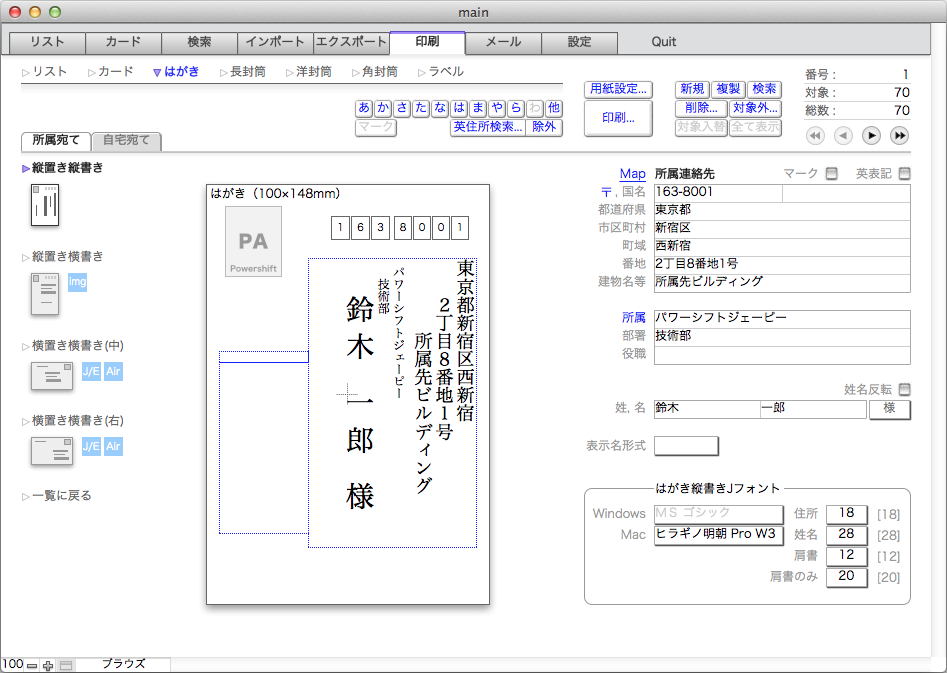947x673 pixels.
Task: Click the 印刷... button
Action: (618, 118)
